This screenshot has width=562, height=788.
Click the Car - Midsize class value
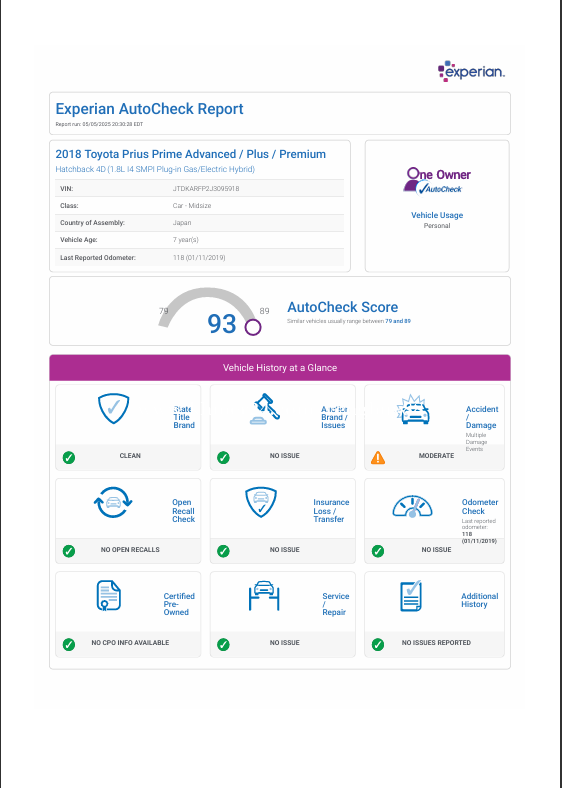192,206
